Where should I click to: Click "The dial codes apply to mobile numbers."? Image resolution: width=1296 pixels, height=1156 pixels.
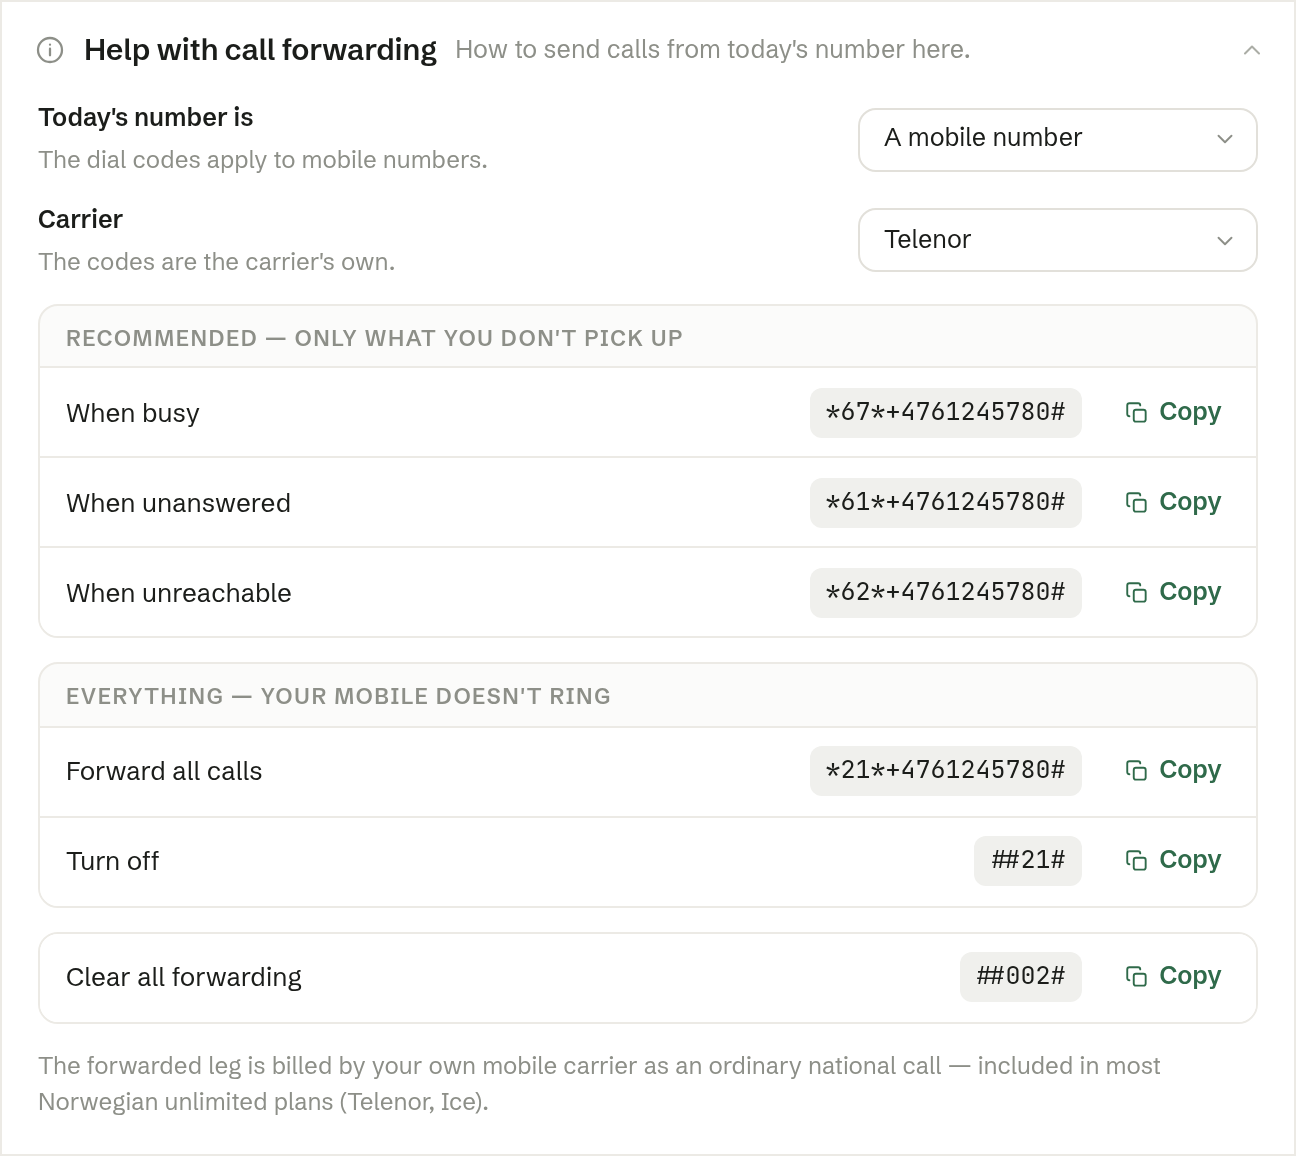point(263,160)
